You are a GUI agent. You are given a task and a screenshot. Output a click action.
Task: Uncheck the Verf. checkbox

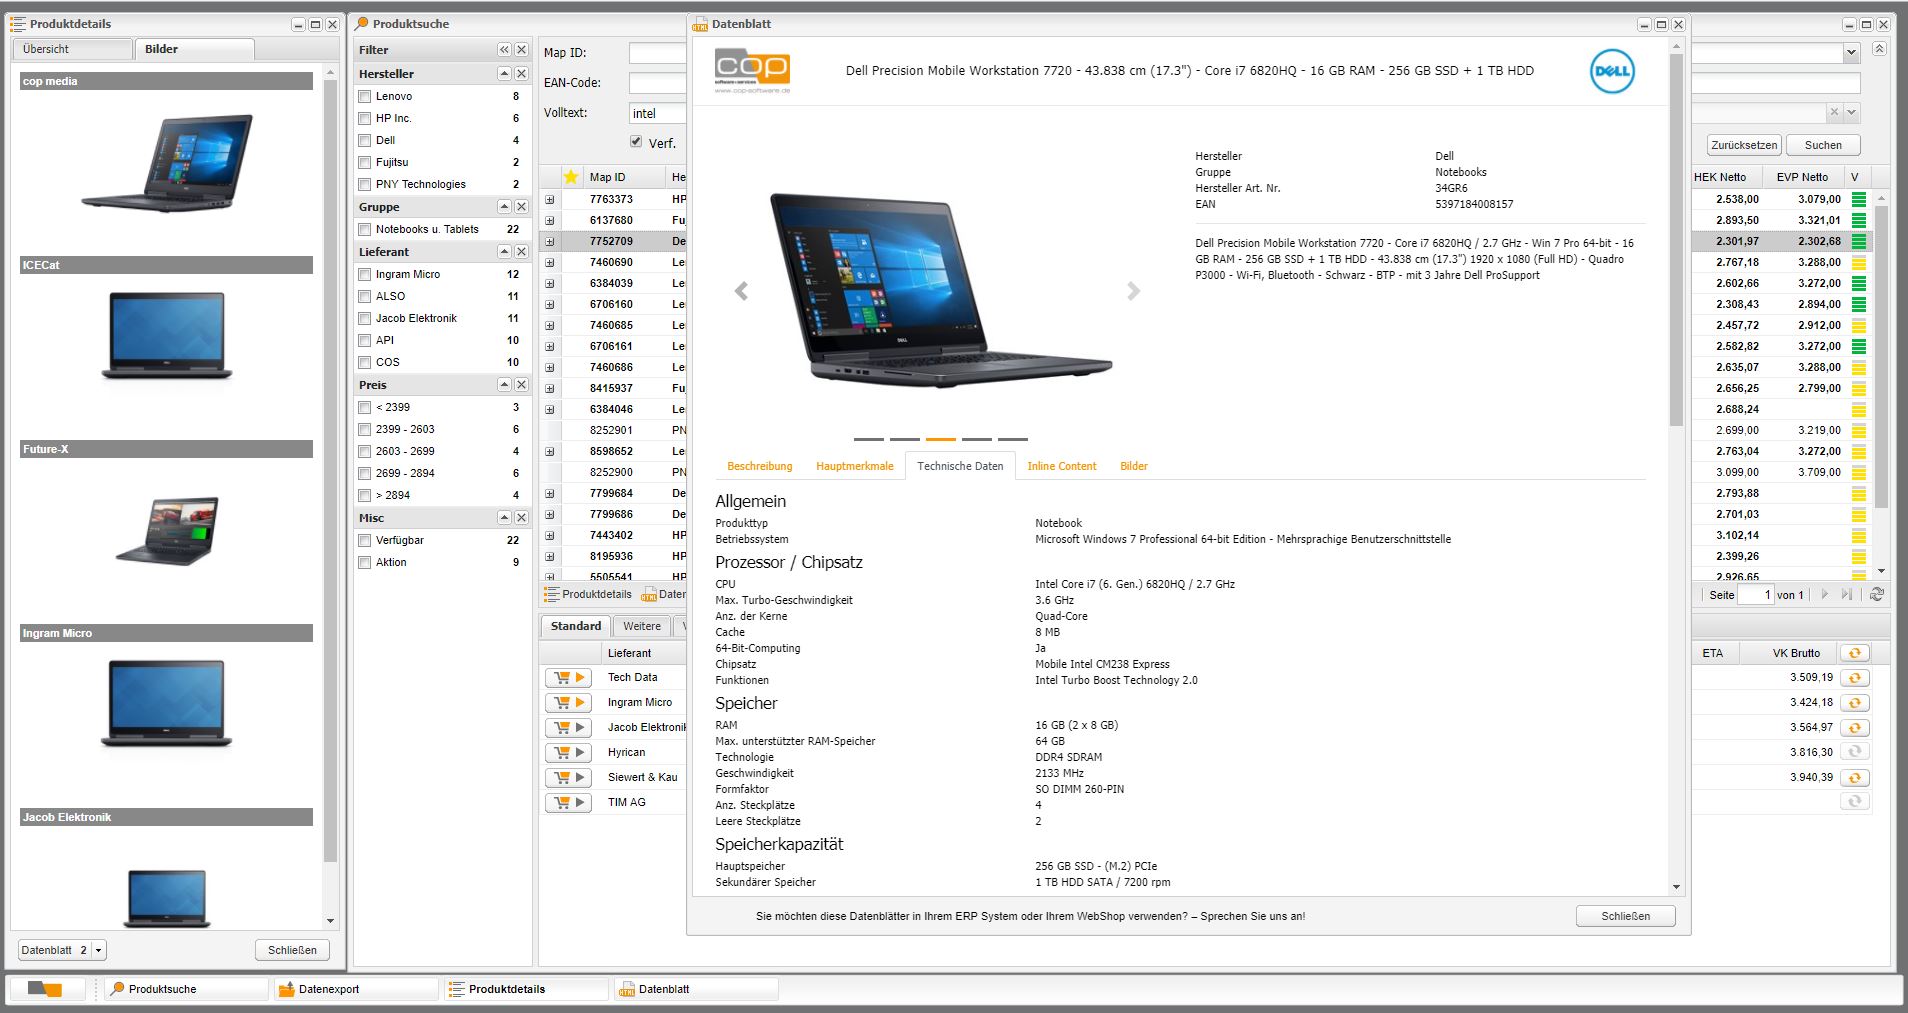(636, 142)
